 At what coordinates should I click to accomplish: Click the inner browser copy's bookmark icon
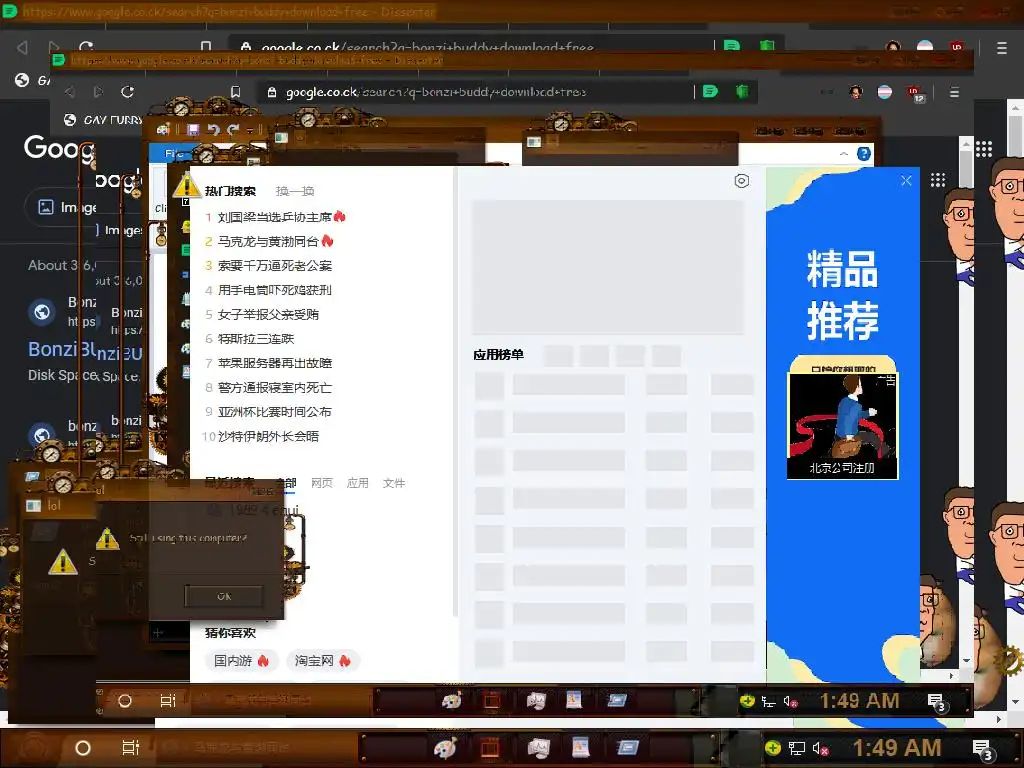coord(236,92)
